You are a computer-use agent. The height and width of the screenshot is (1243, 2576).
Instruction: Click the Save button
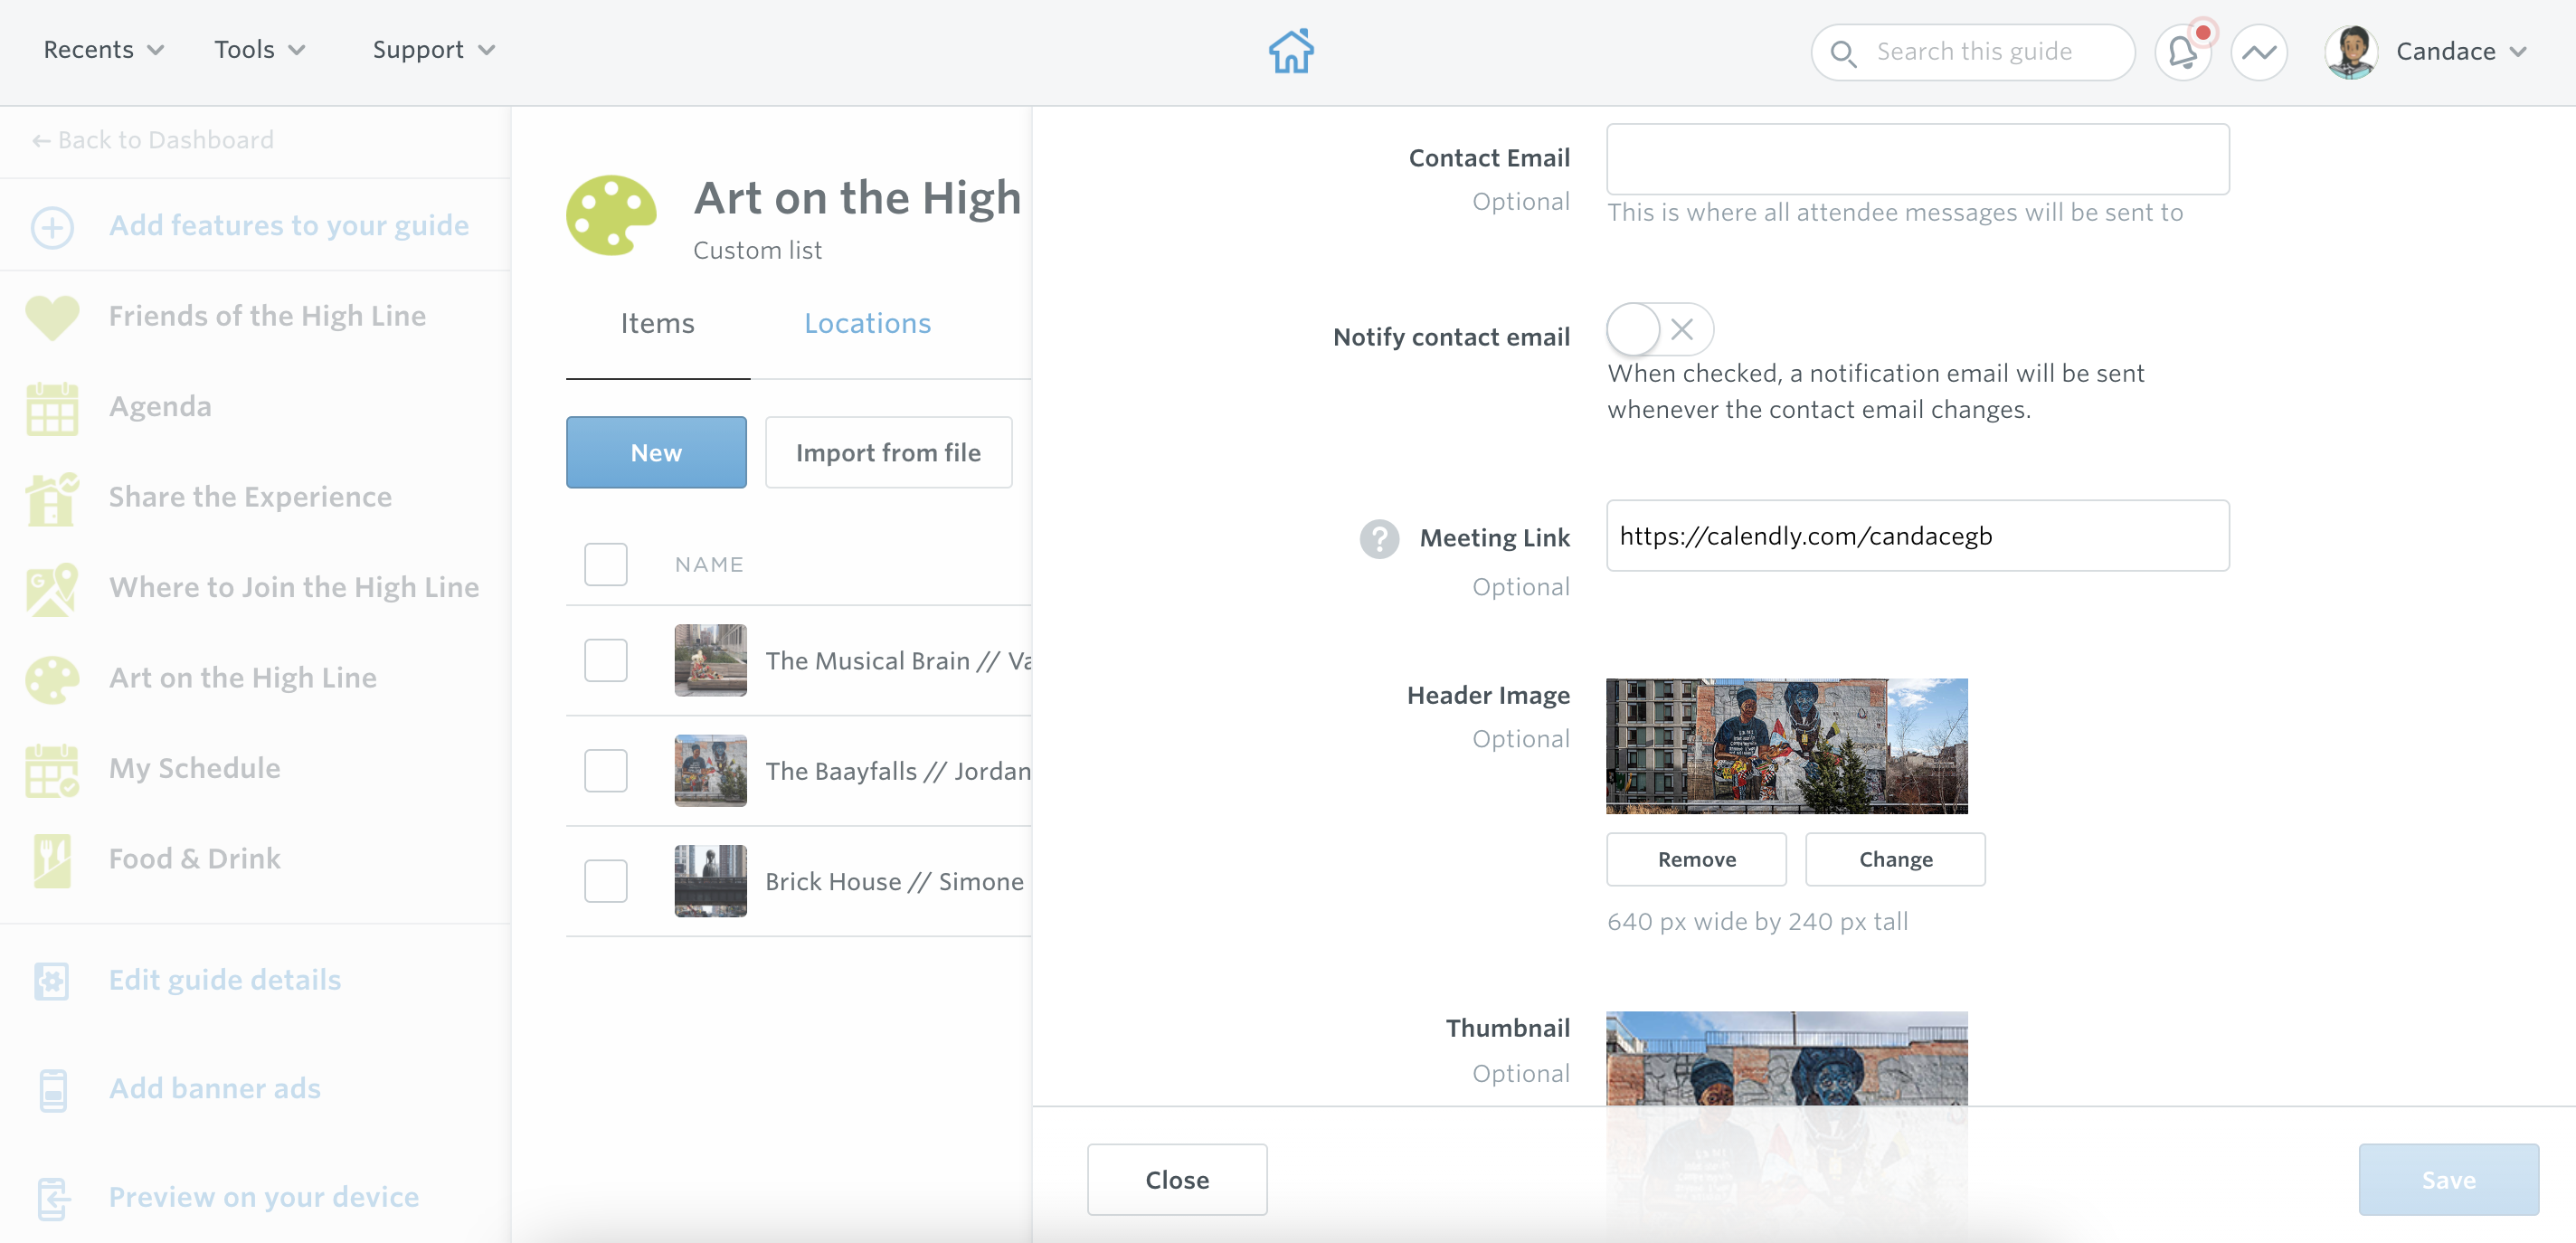point(2448,1179)
